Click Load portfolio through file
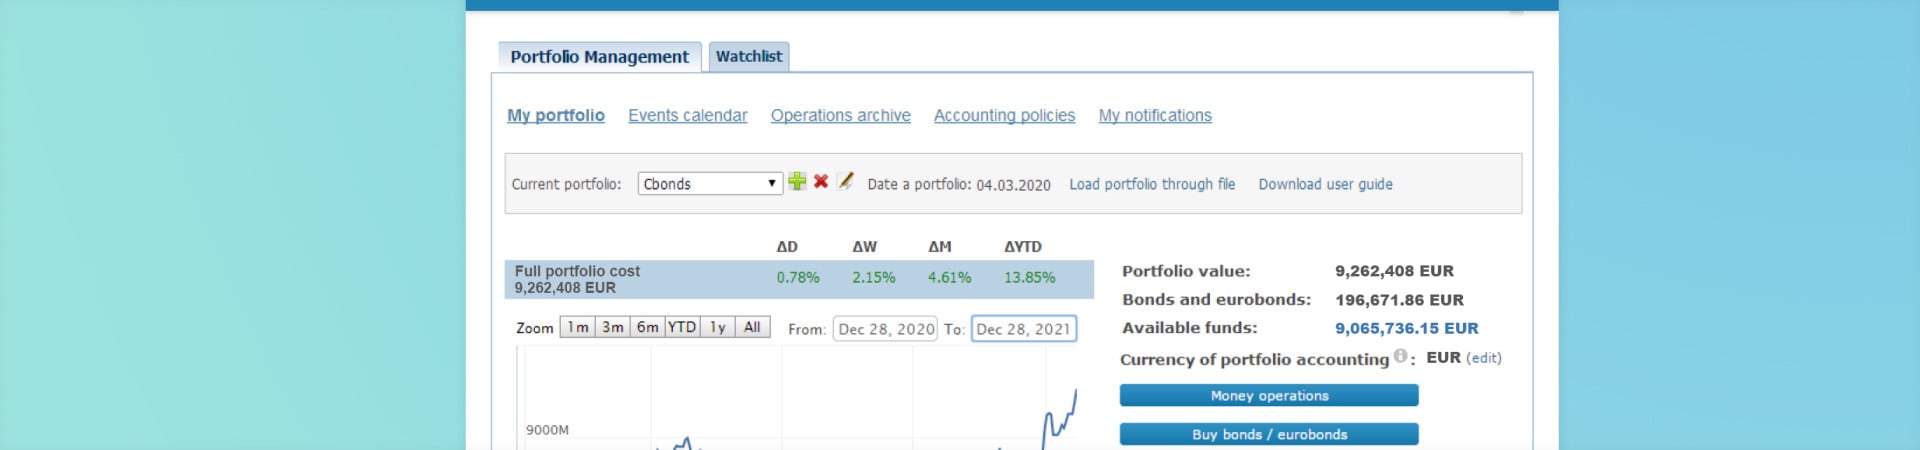This screenshot has width=1920, height=450. point(1152,185)
